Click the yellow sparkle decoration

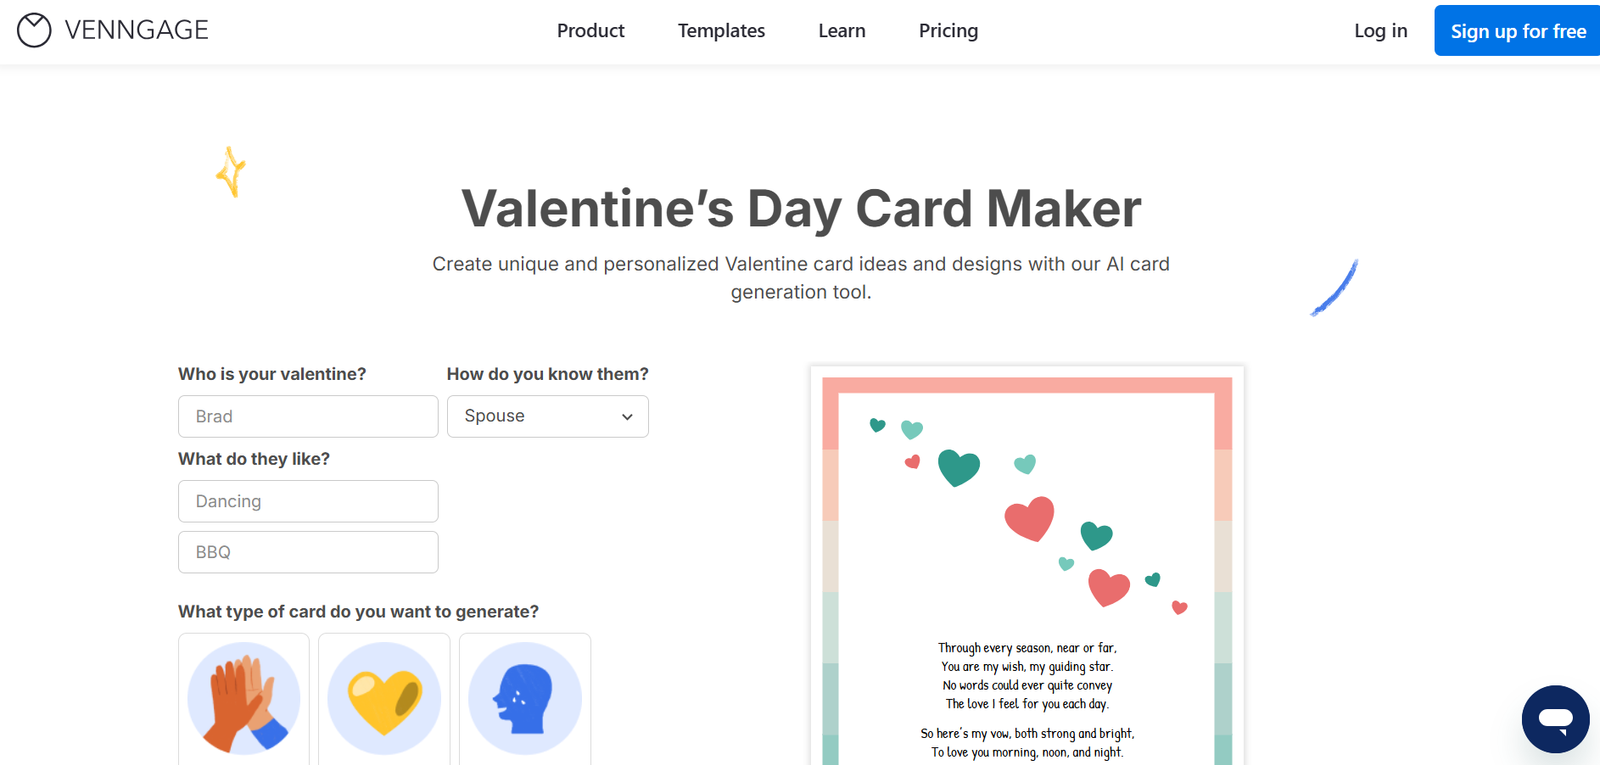231,172
